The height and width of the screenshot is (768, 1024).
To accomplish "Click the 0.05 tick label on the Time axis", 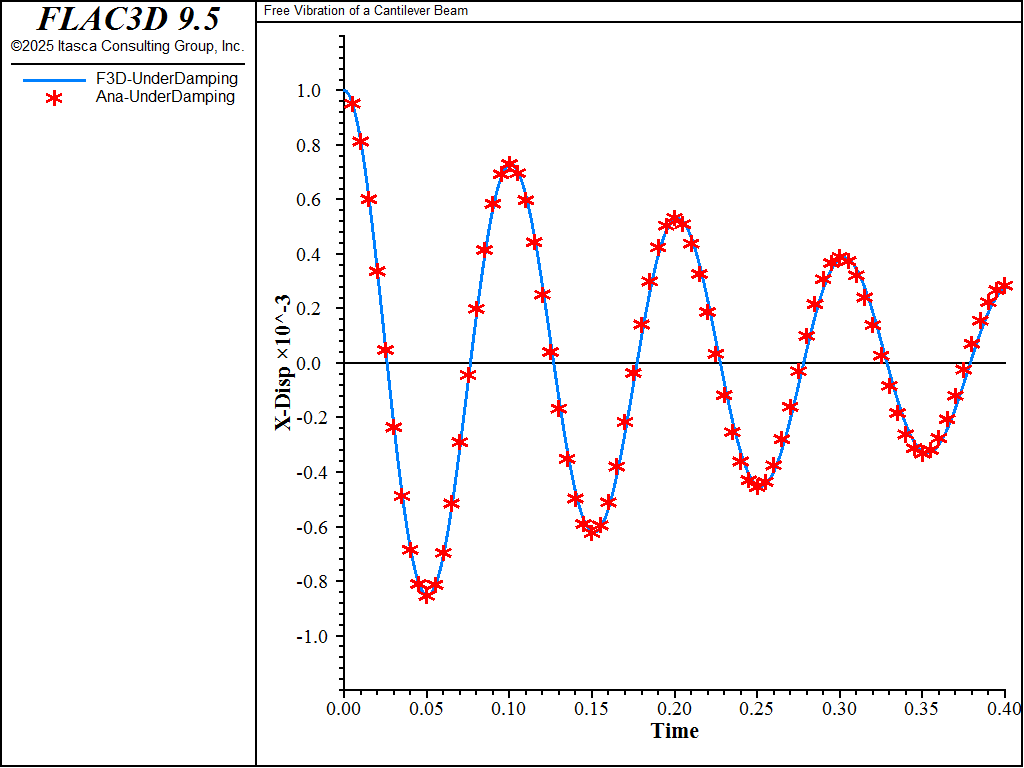I will 426,708.
